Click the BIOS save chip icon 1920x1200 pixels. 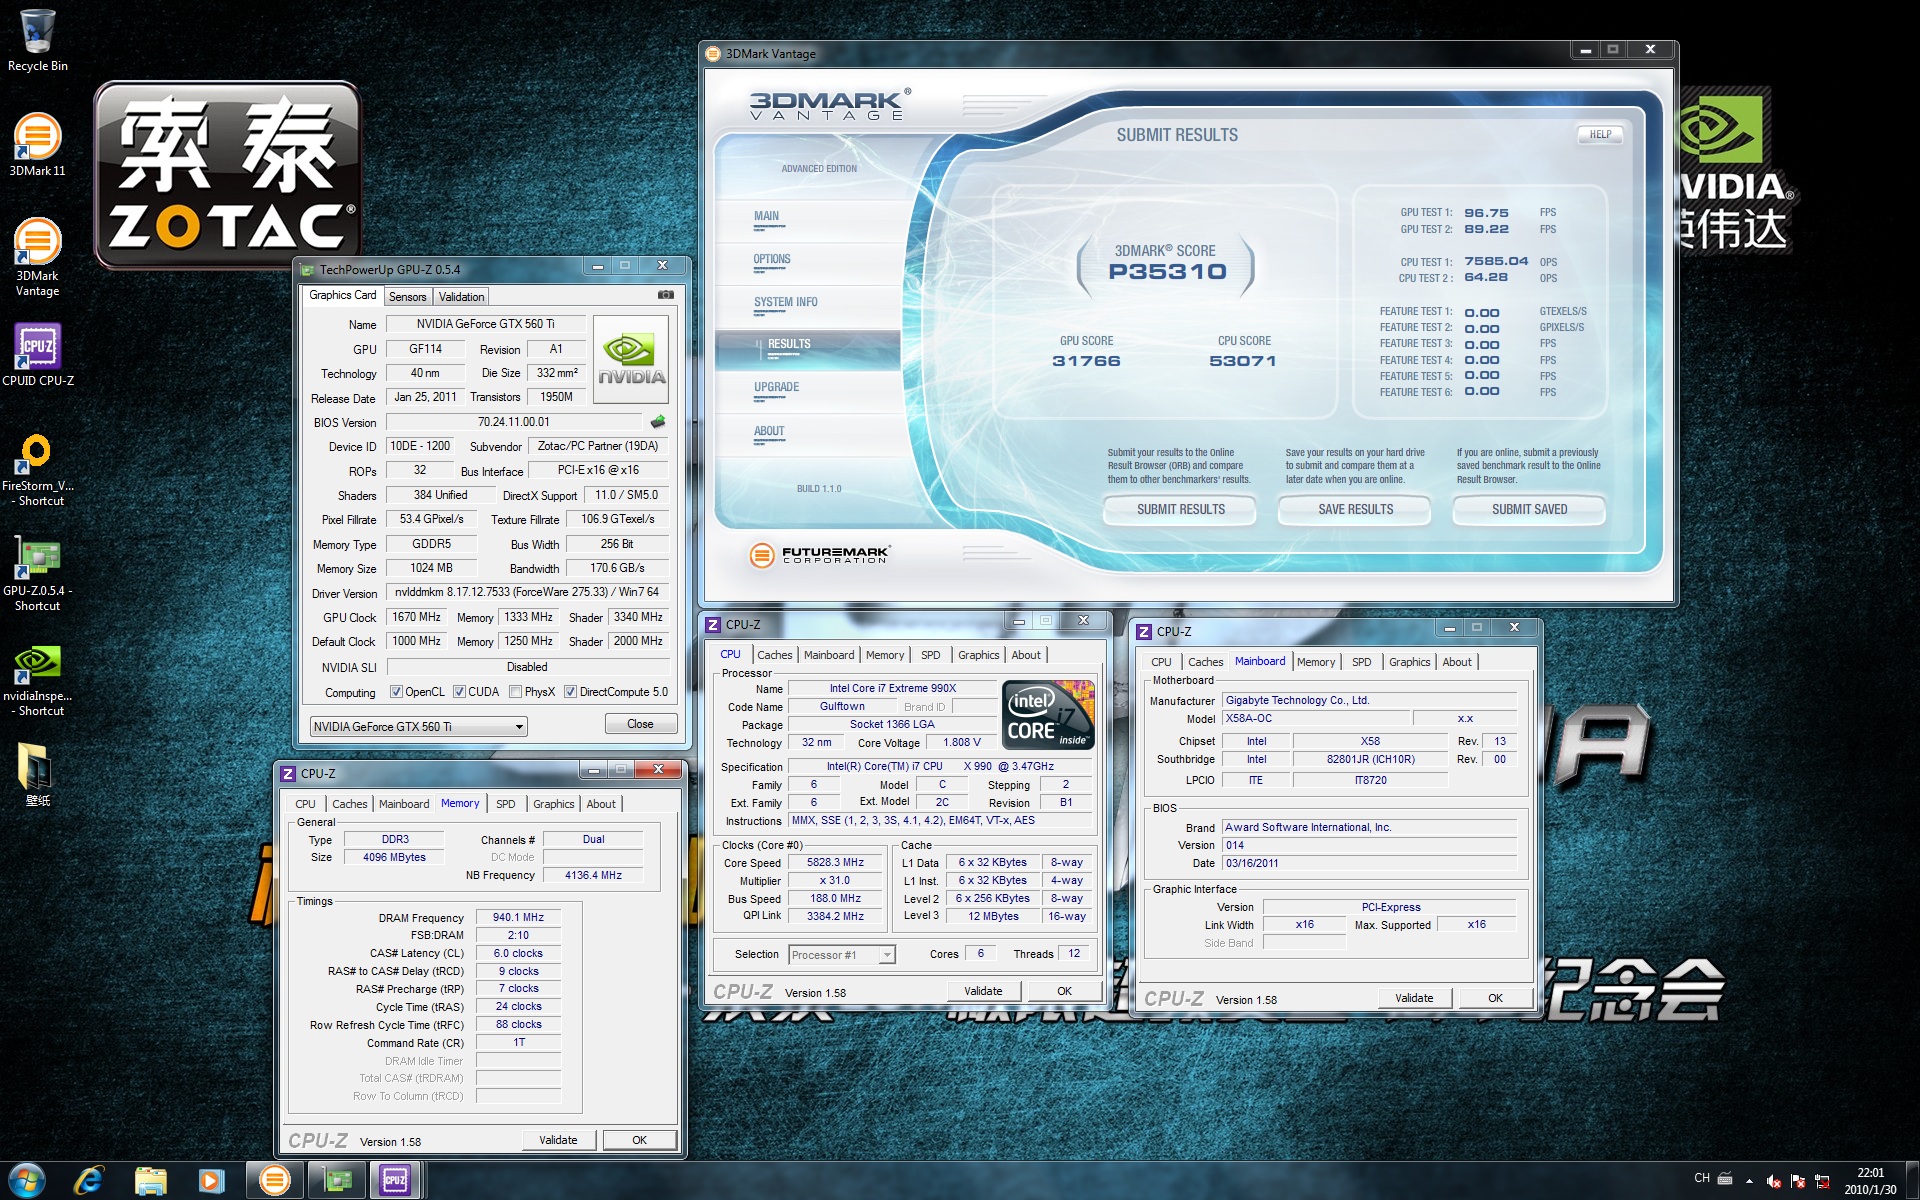[x=658, y=422]
